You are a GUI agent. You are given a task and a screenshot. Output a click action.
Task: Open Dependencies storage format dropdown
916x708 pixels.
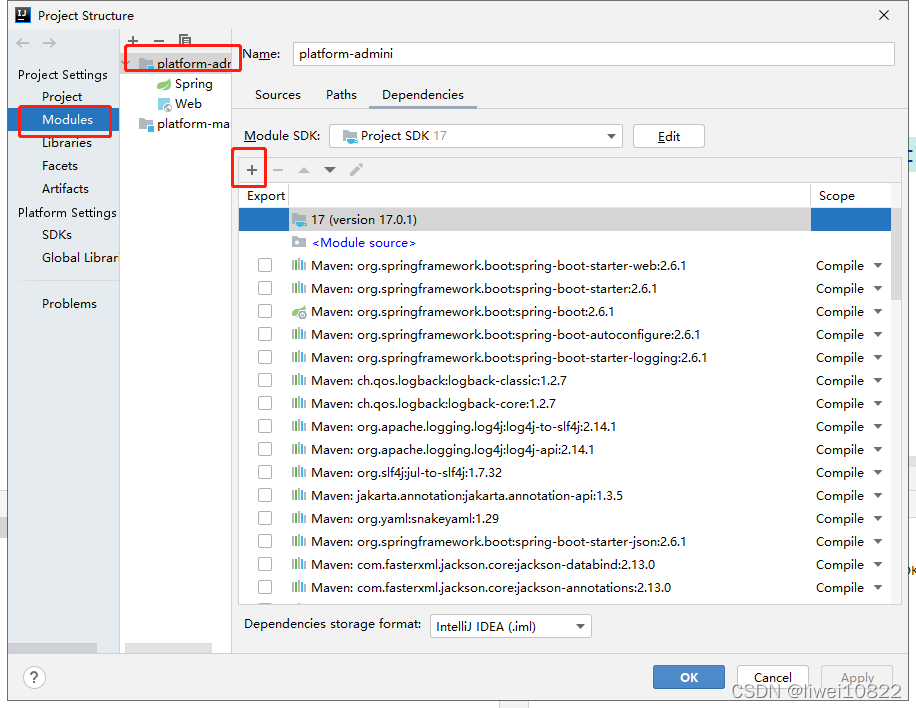pyautogui.click(x=511, y=626)
